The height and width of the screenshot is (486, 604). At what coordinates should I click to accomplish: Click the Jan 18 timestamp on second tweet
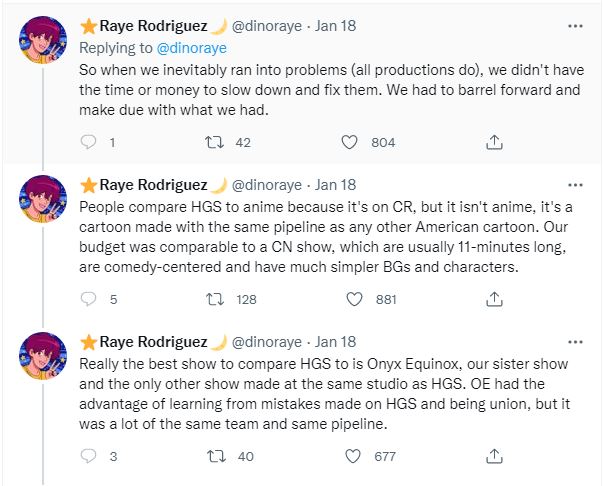click(335, 185)
